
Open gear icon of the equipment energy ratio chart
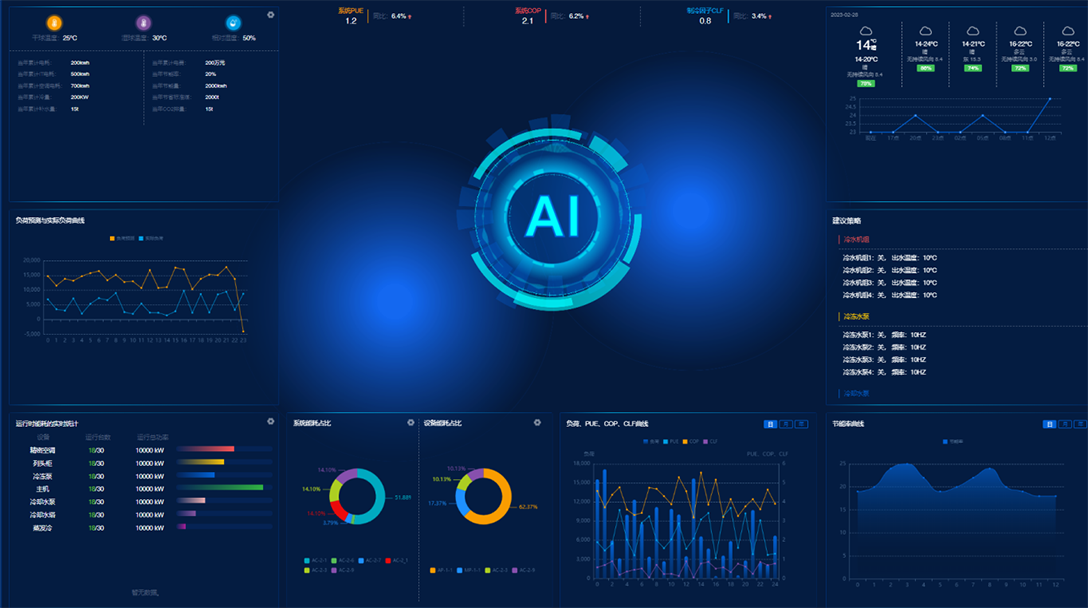(x=537, y=422)
